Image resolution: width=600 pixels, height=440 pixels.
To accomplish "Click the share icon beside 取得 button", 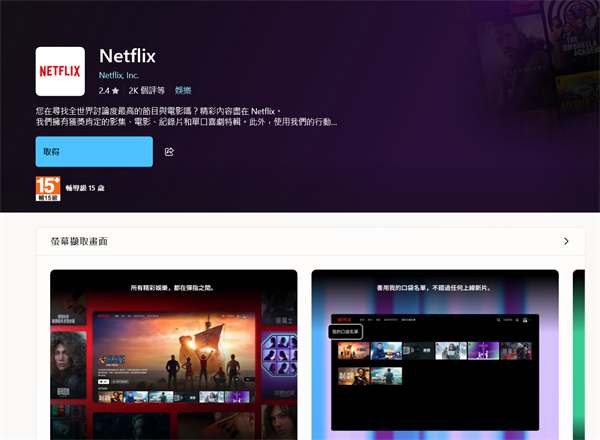I will coord(169,152).
